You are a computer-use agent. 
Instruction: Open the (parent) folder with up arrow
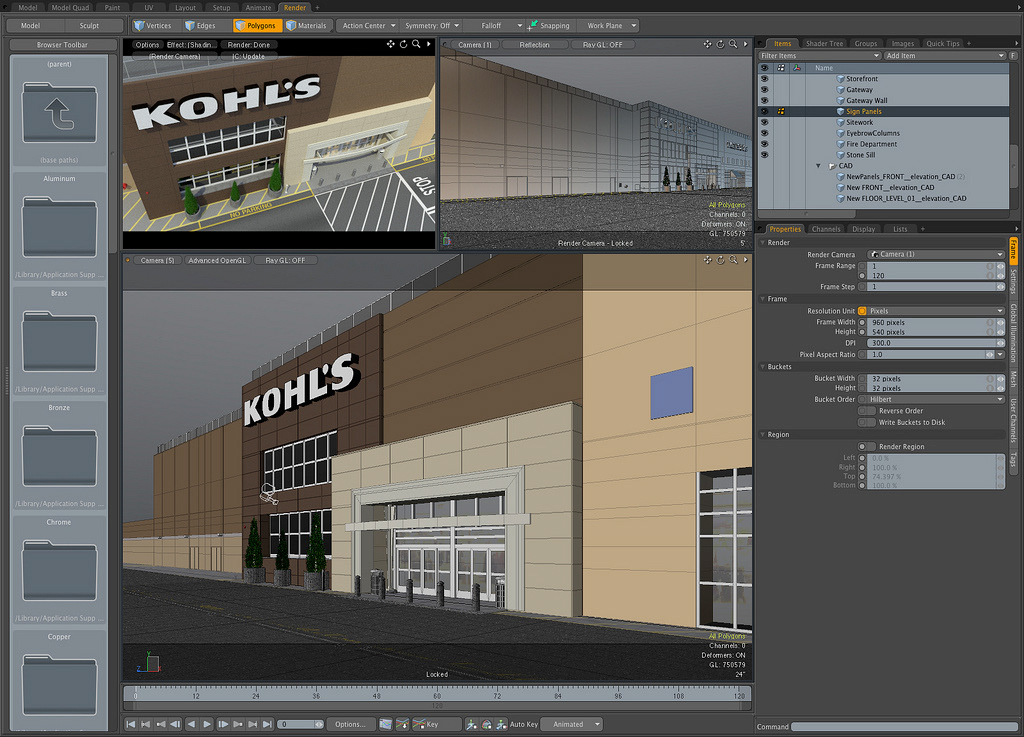[x=59, y=112]
